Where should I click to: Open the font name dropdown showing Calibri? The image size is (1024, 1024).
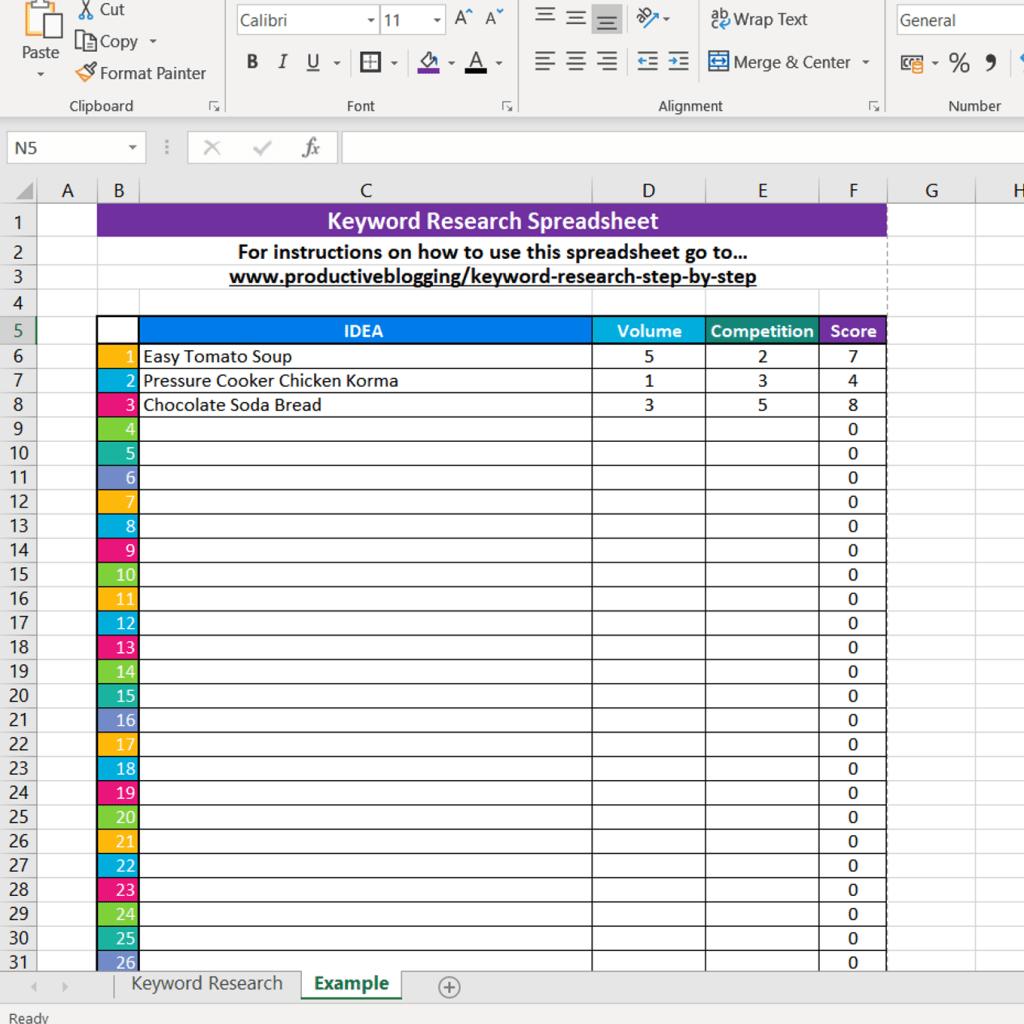coord(370,20)
